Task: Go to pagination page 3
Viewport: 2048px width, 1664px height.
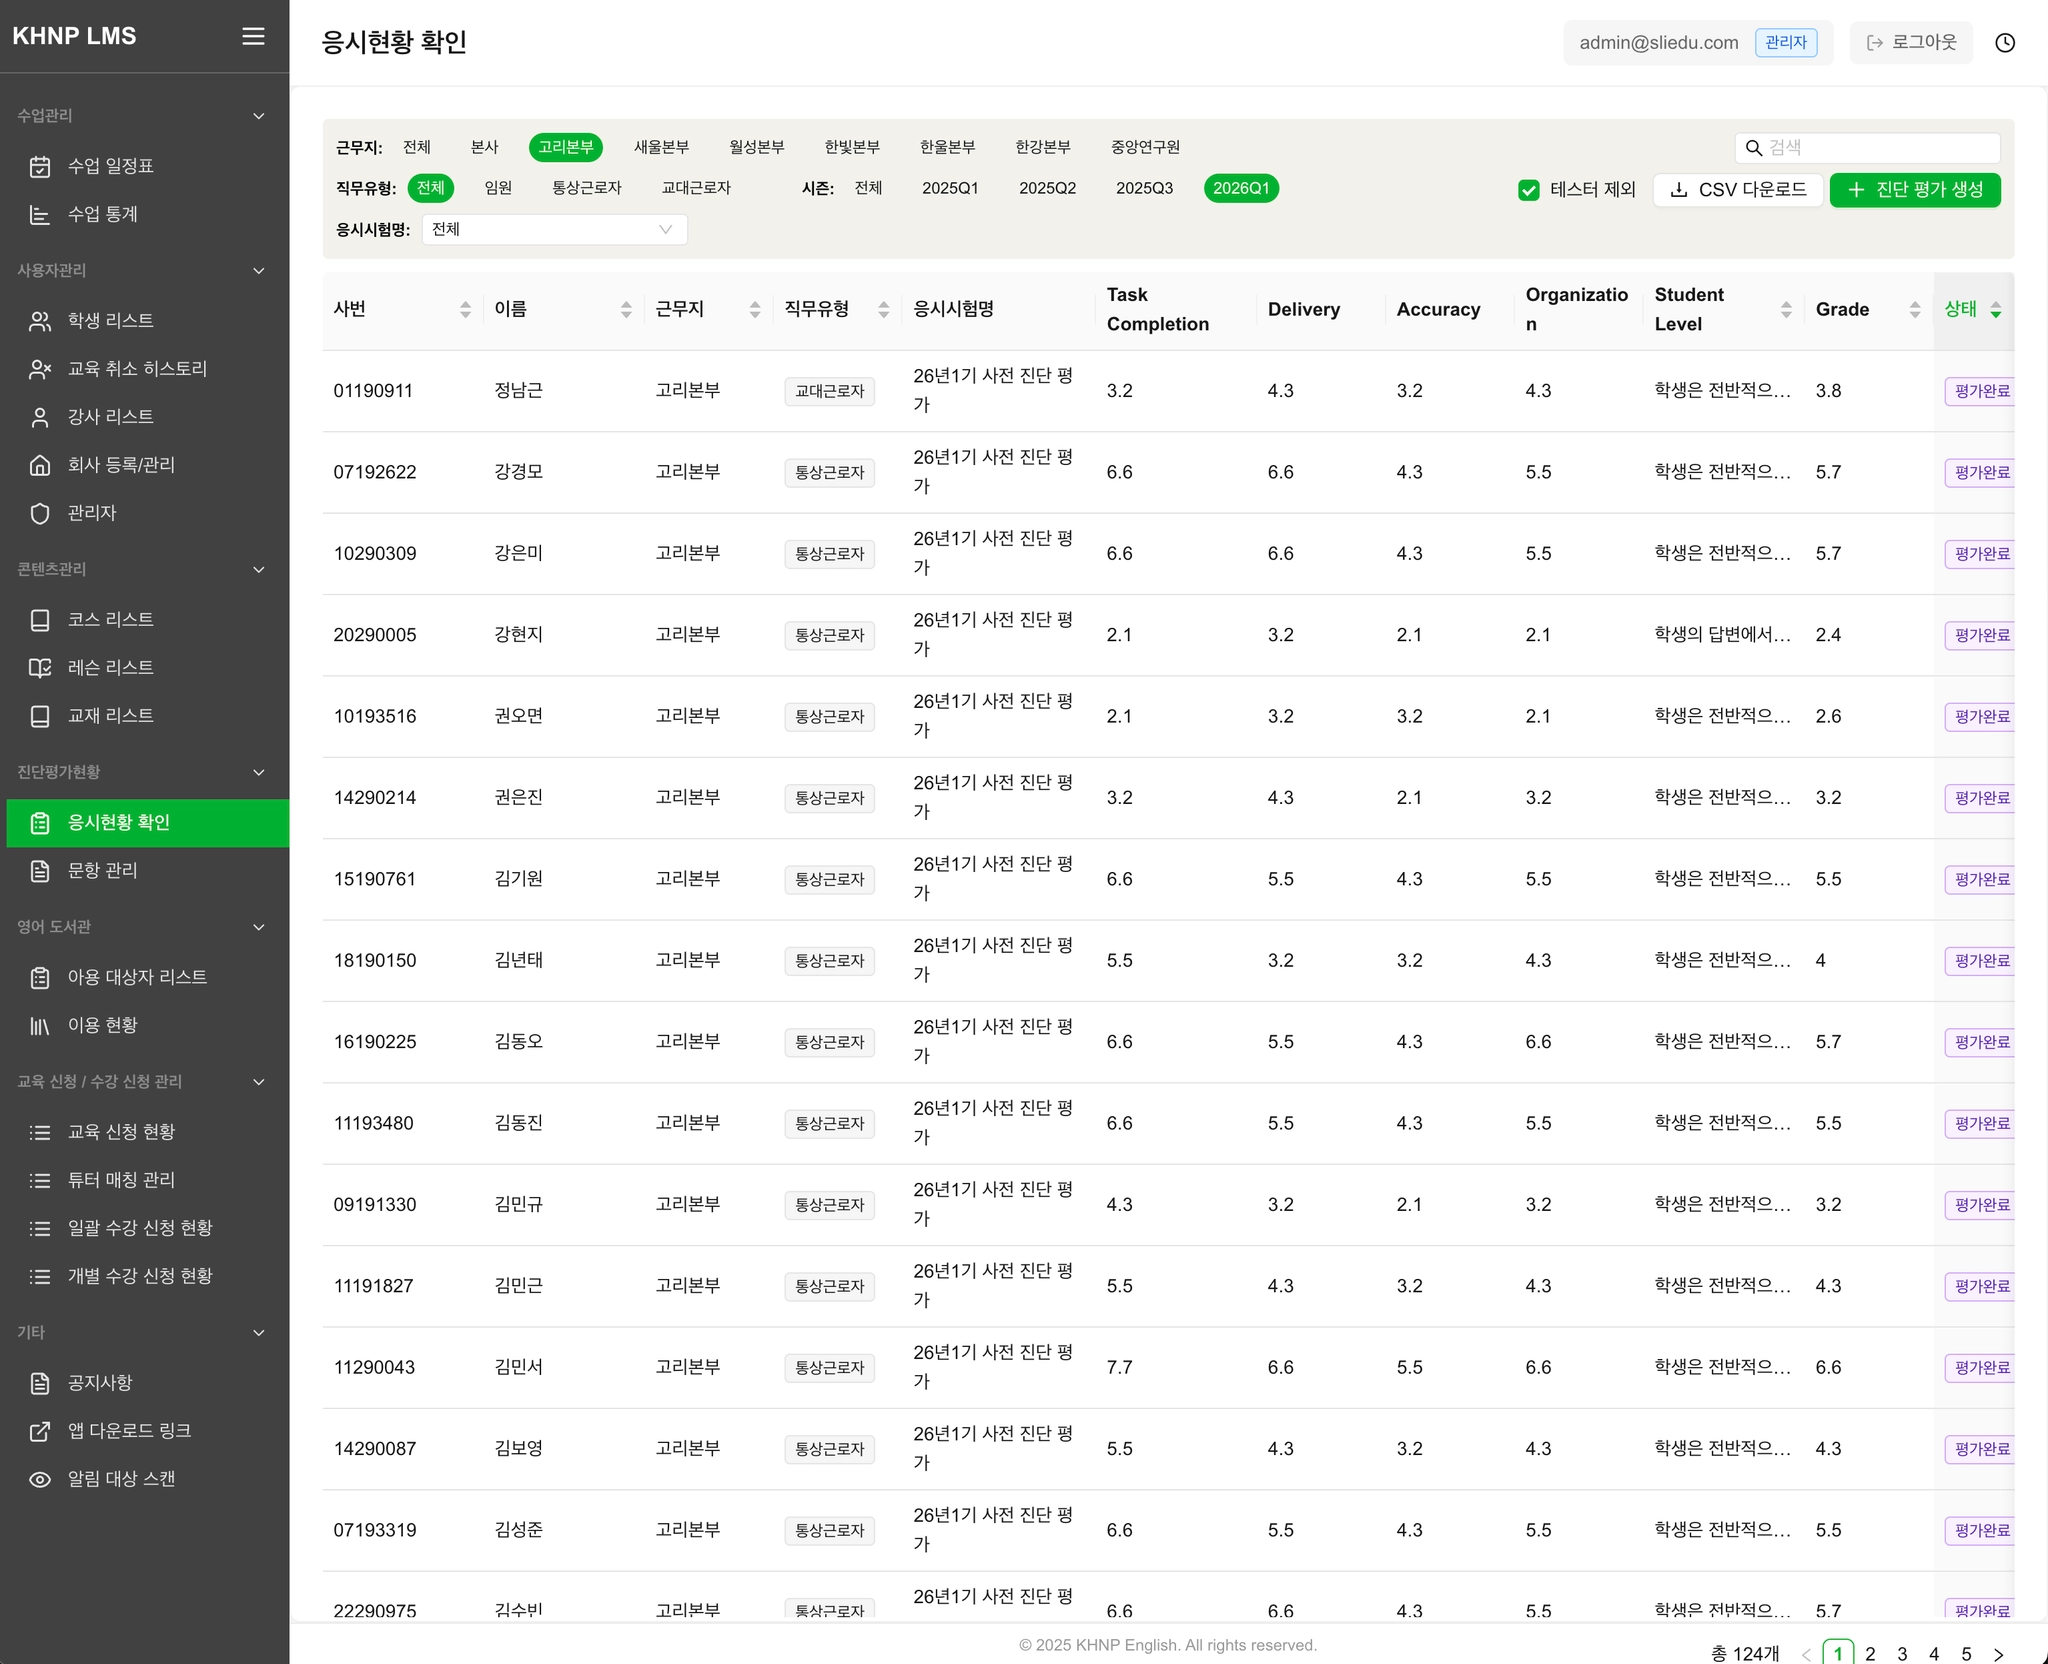Action: [x=1902, y=1654]
